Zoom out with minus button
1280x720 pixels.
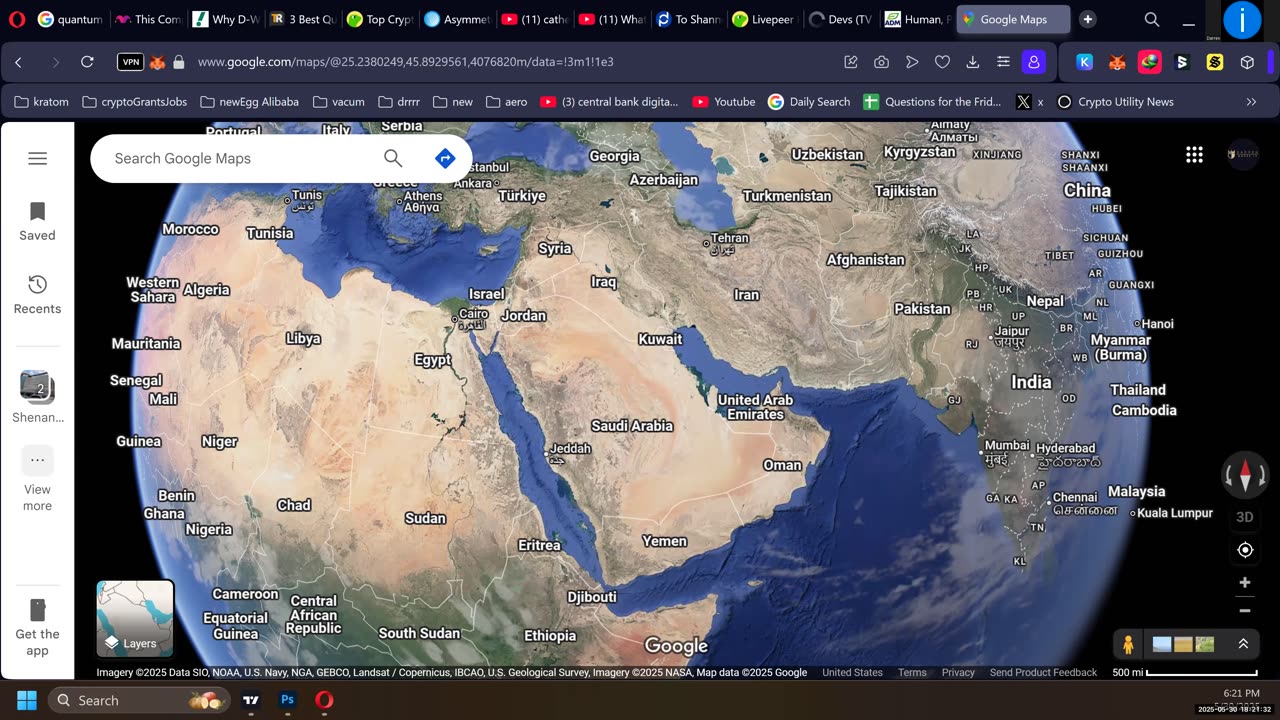tap(1245, 610)
